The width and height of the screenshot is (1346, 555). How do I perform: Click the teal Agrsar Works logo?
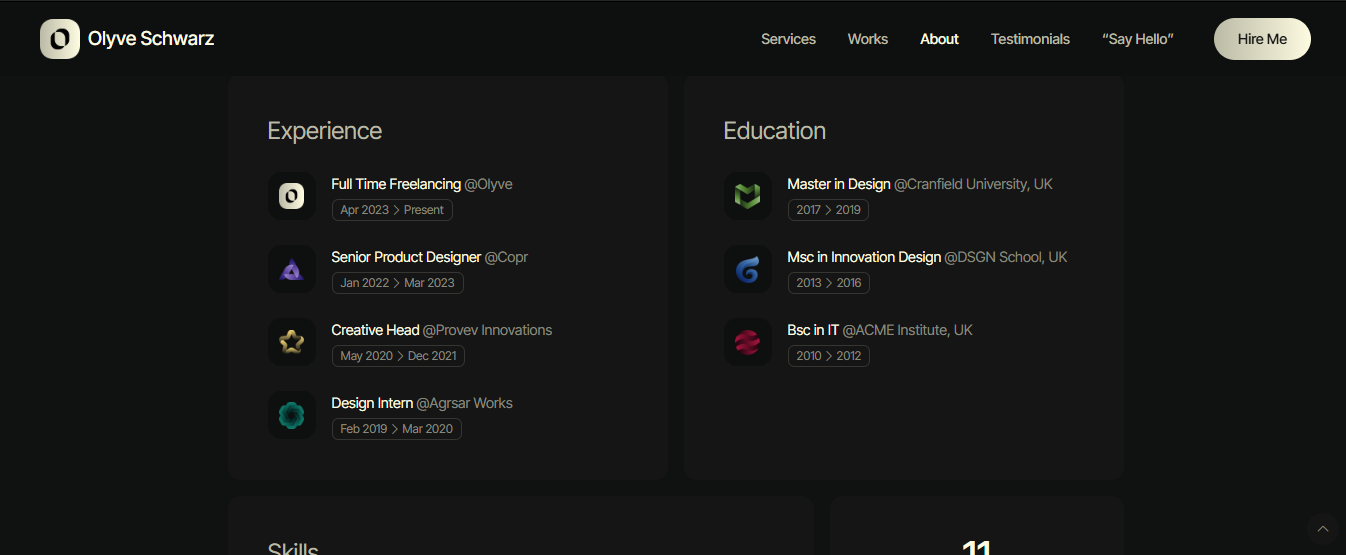coord(292,415)
